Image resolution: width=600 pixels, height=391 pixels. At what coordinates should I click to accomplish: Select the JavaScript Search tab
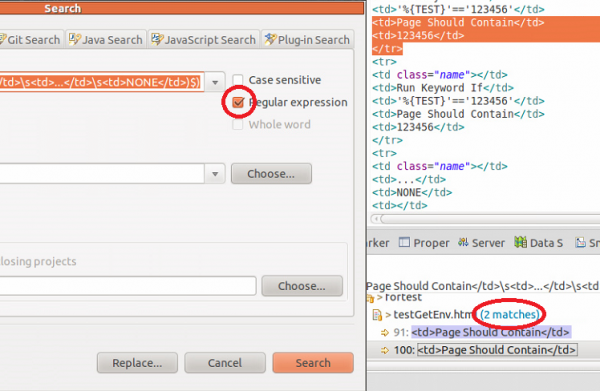point(204,39)
